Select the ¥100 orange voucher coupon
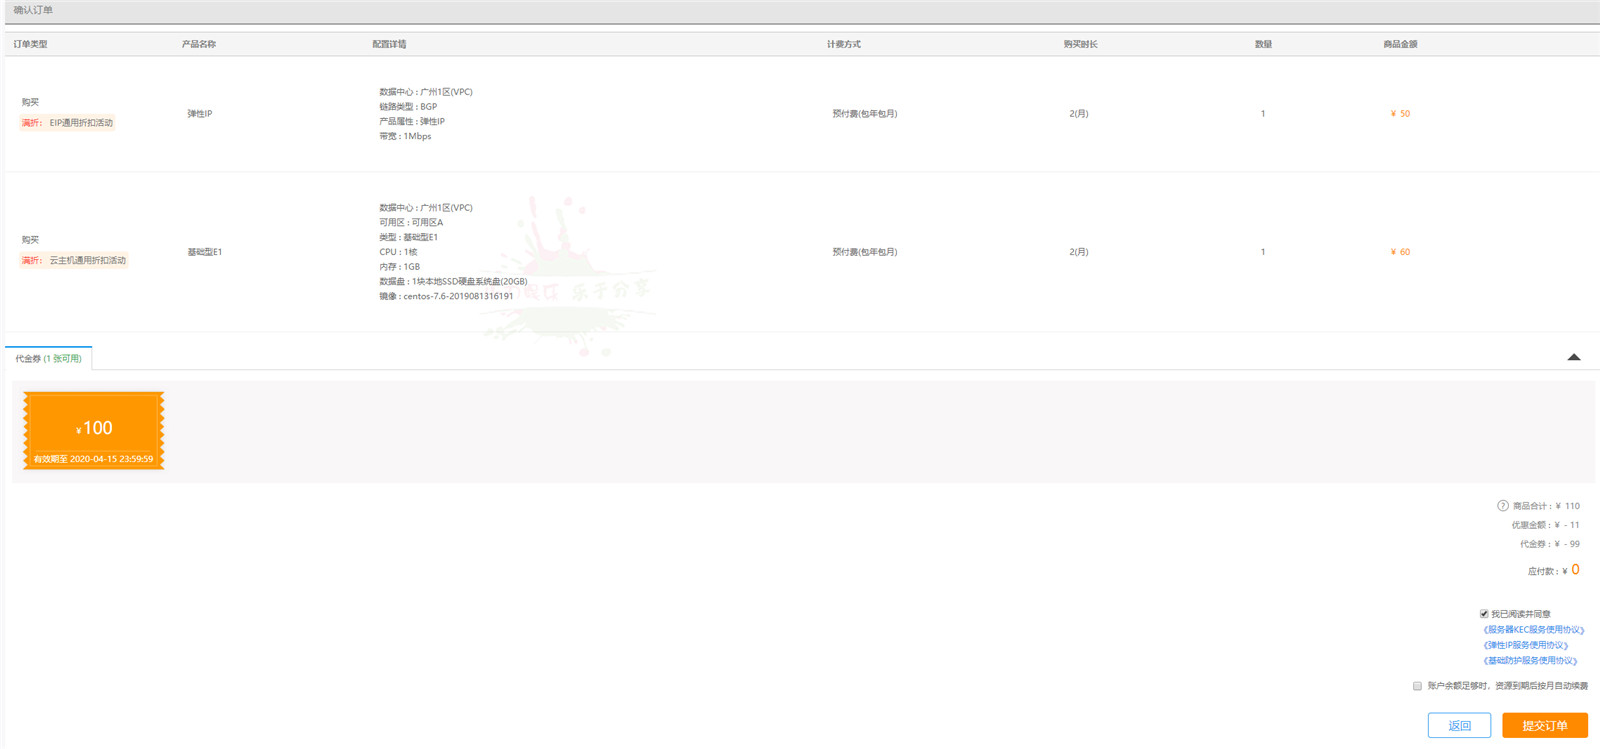 pyautogui.click(x=94, y=431)
